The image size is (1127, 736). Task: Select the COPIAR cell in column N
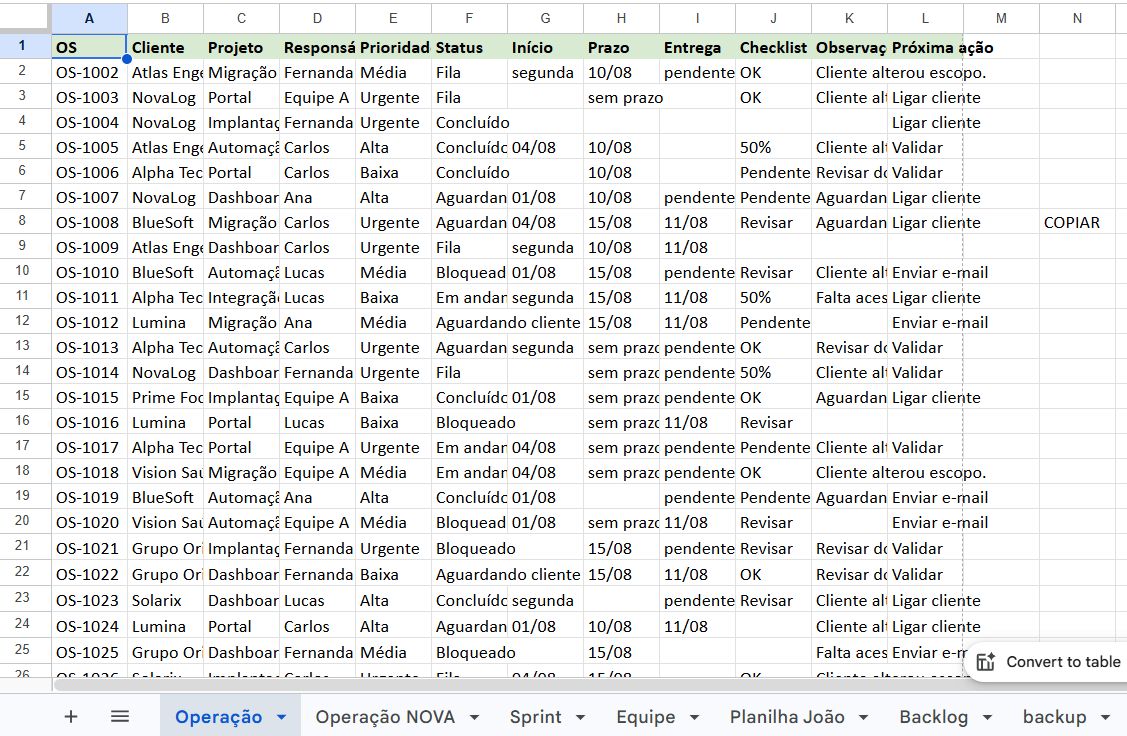[1077, 223]
